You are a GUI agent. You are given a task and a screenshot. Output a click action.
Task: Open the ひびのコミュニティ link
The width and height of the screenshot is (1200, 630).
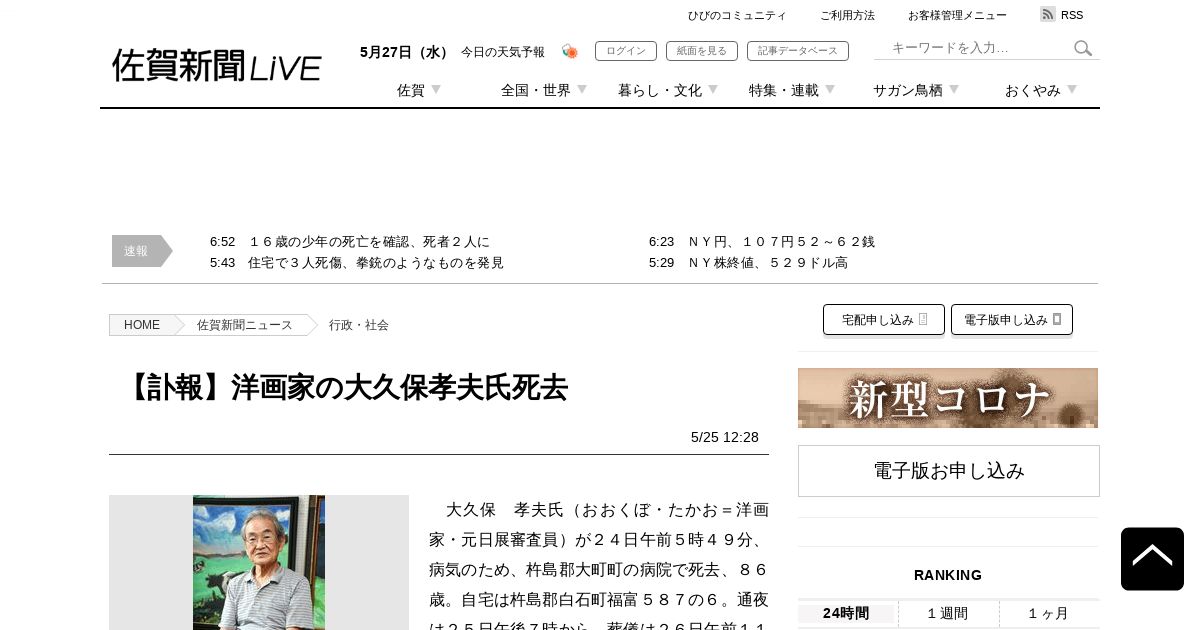[x=737, y=15]
